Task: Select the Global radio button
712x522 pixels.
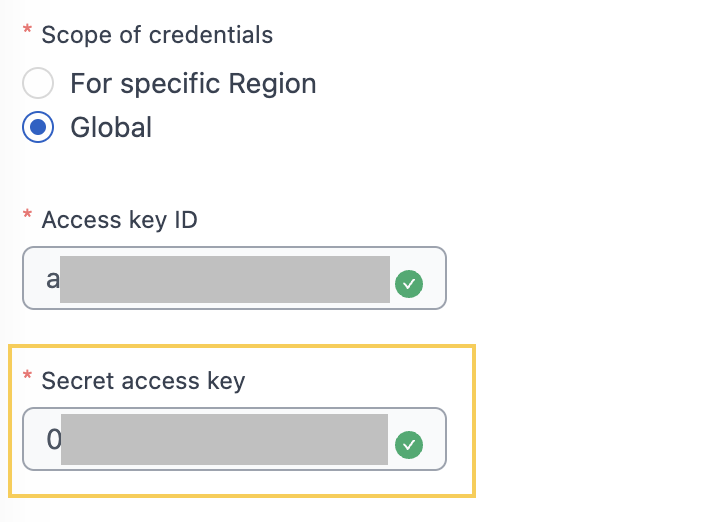Action: [x=38, y=127]
